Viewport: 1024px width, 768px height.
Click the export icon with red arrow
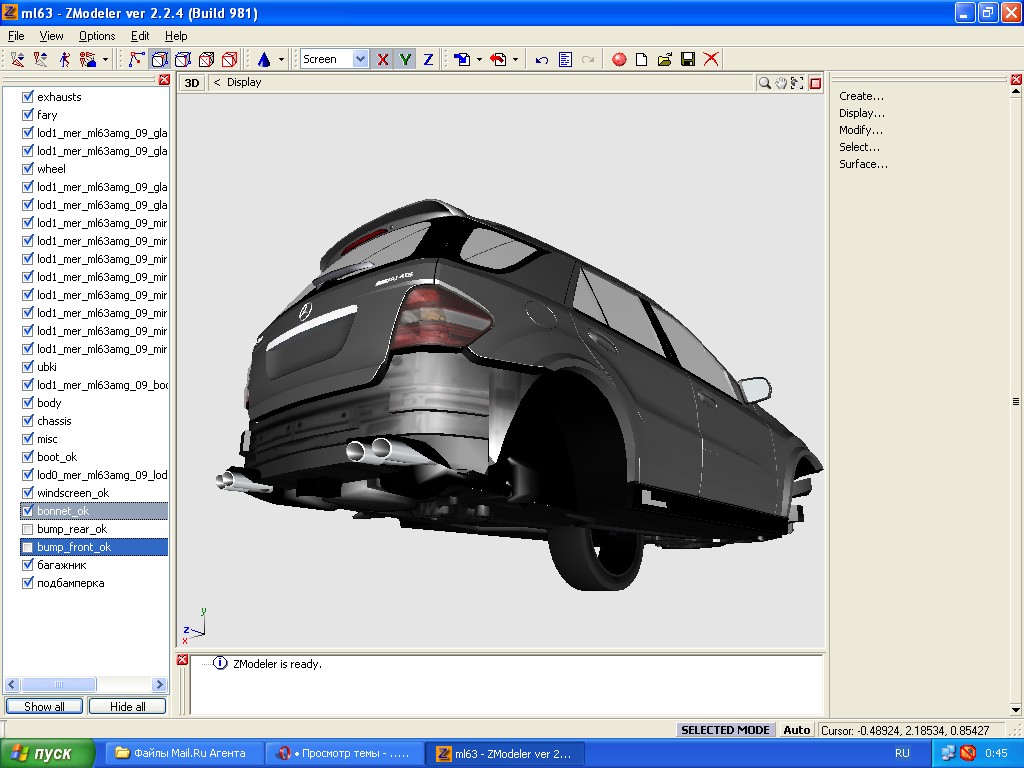tap(498, 59)
